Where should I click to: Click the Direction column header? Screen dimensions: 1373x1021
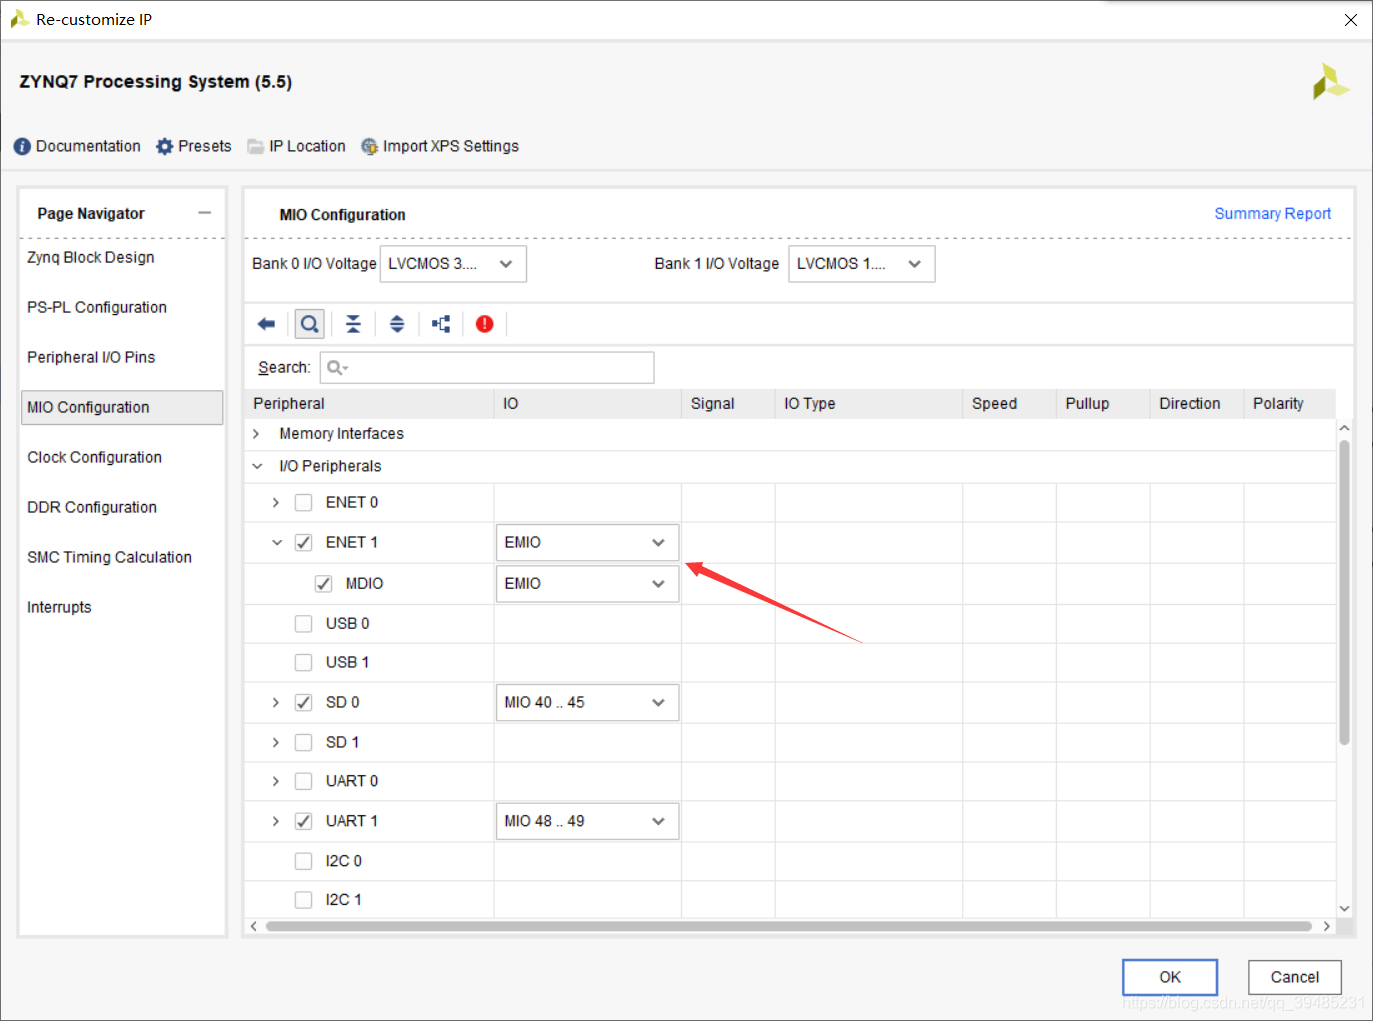pos(1197,404)
